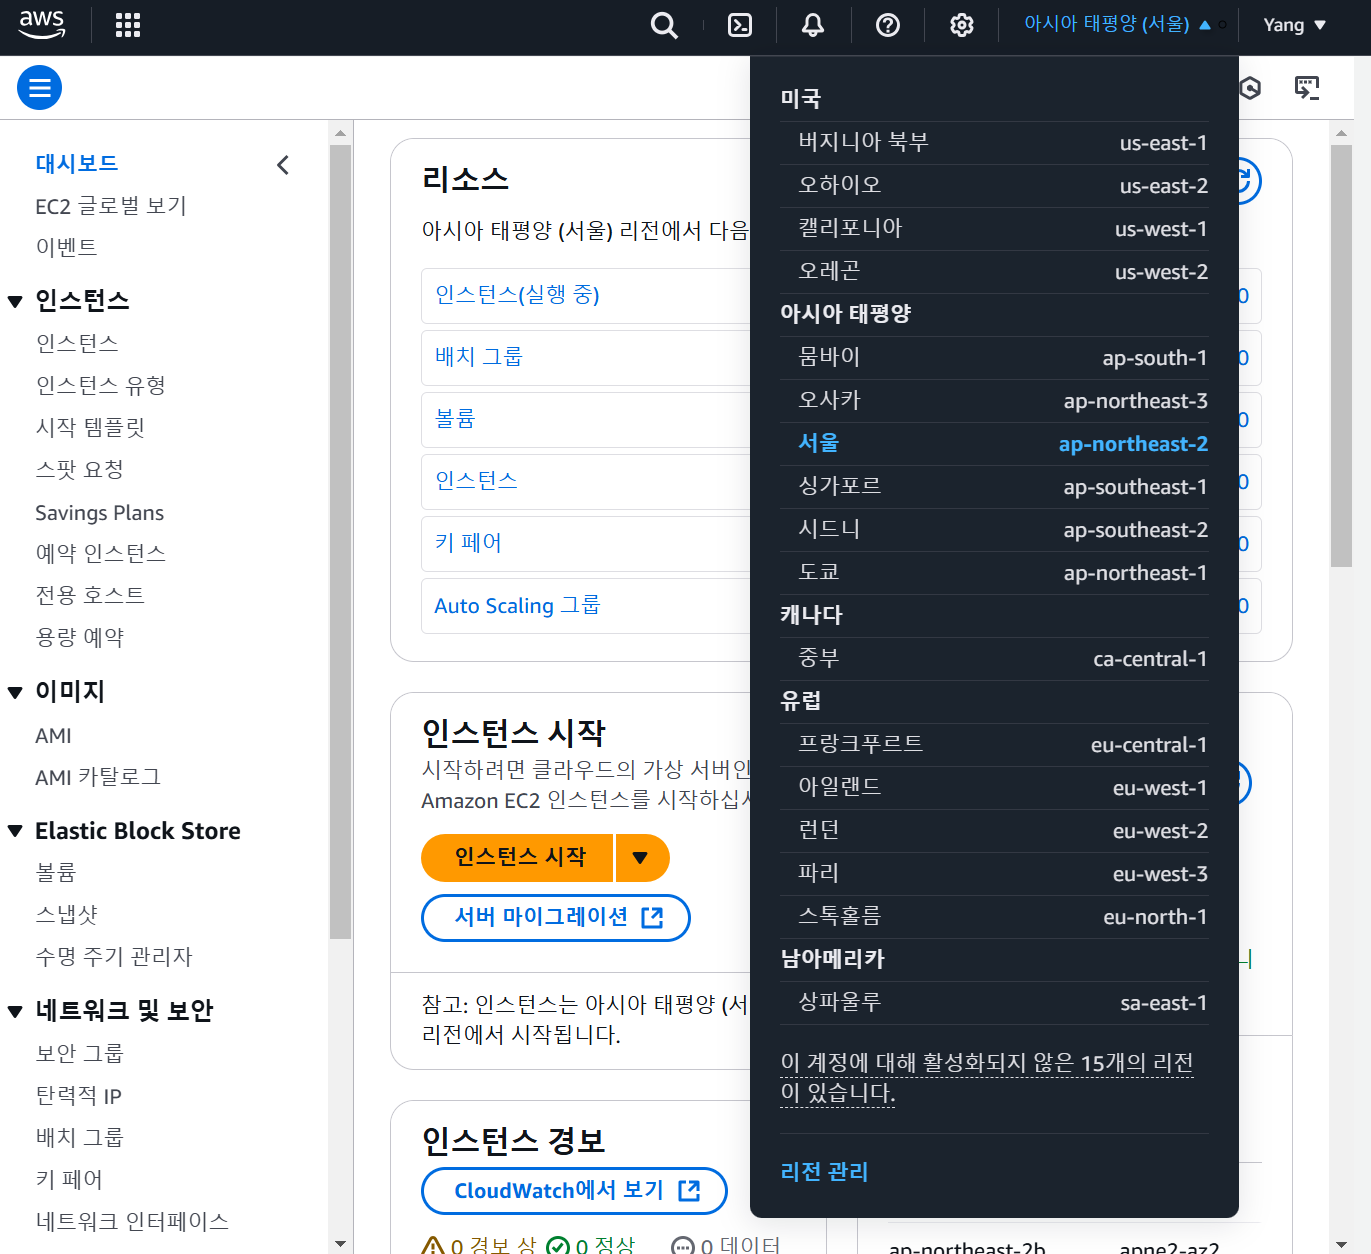Open the search magnifier icon
Image resolution: width=1371 pixels, height=1254 pixels.
pyautogui.click(x=664, y=25)
